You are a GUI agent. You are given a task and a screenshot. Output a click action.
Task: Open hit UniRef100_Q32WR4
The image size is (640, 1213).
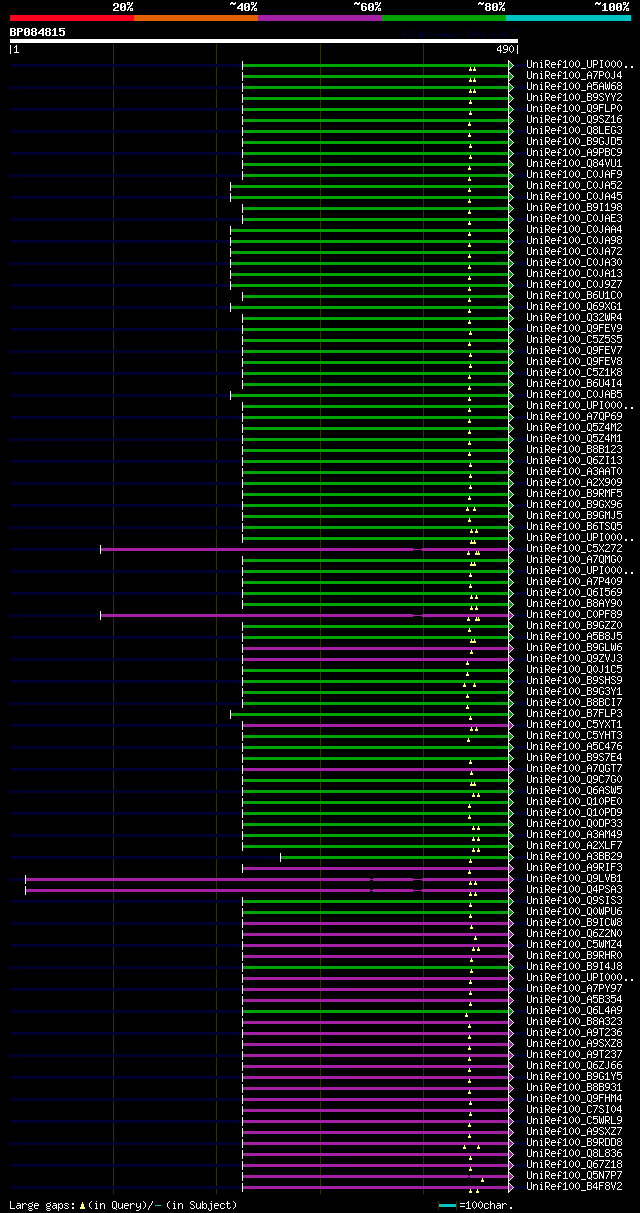pos(574,317)
